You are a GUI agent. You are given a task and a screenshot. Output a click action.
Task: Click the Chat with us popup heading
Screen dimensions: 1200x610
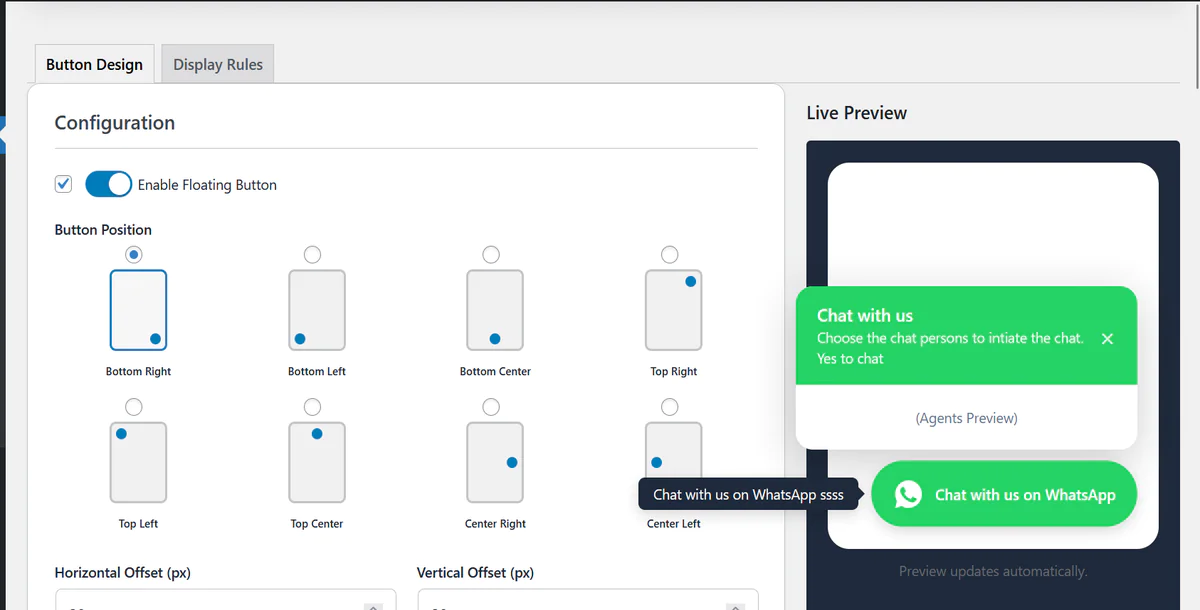point(865,315)
